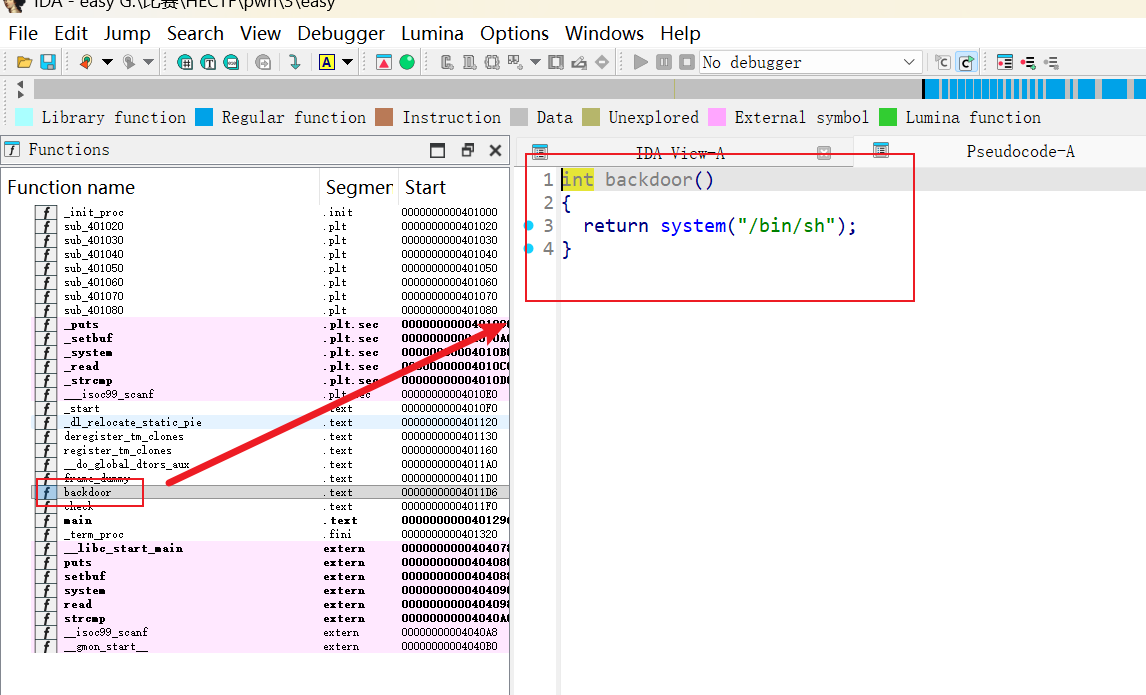Save the current IDA database
This screenshot has width=1146, height=695.
pos(47,62)
